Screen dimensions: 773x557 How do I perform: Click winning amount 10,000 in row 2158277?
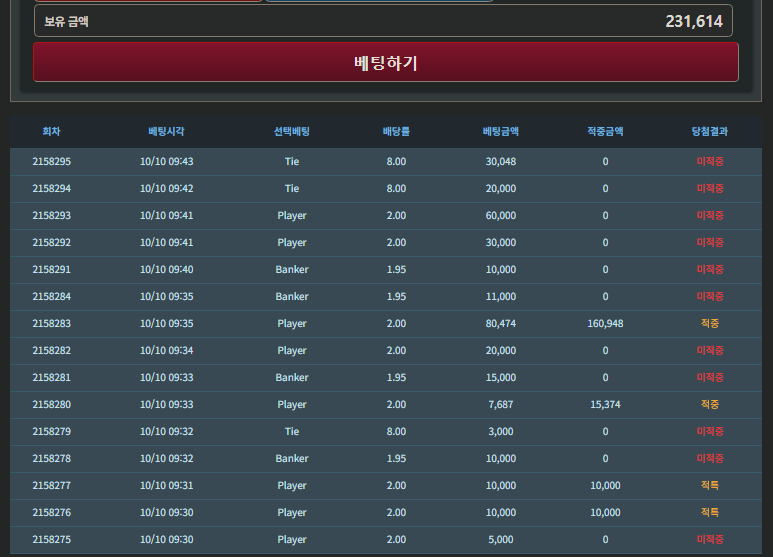click(605, 486)
